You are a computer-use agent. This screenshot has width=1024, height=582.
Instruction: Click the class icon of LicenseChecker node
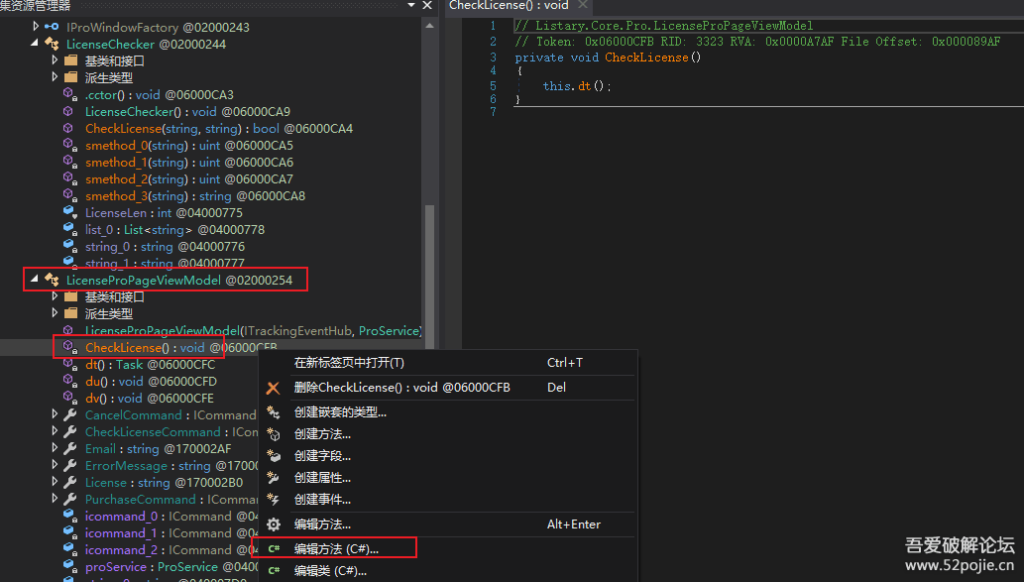tap(52, 44)
